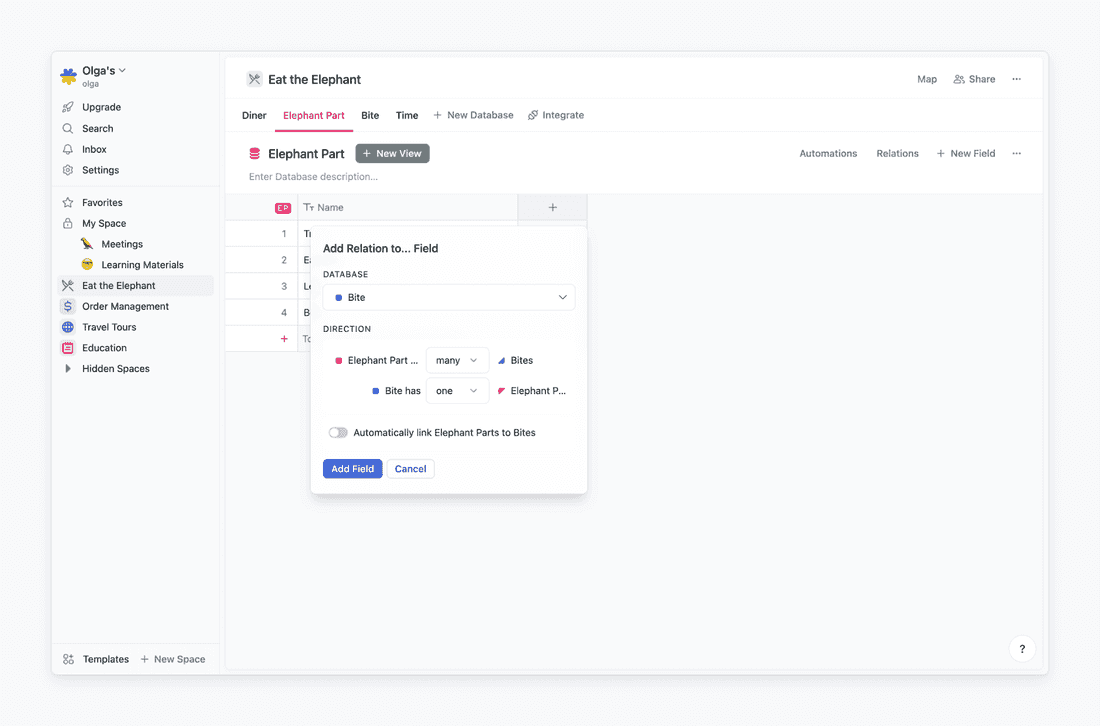Image resolution: width=1100 pixels, height=726 pixels.
Task: Enable automatically link Elephant Parts to Bites
Action: coord(338,432)
